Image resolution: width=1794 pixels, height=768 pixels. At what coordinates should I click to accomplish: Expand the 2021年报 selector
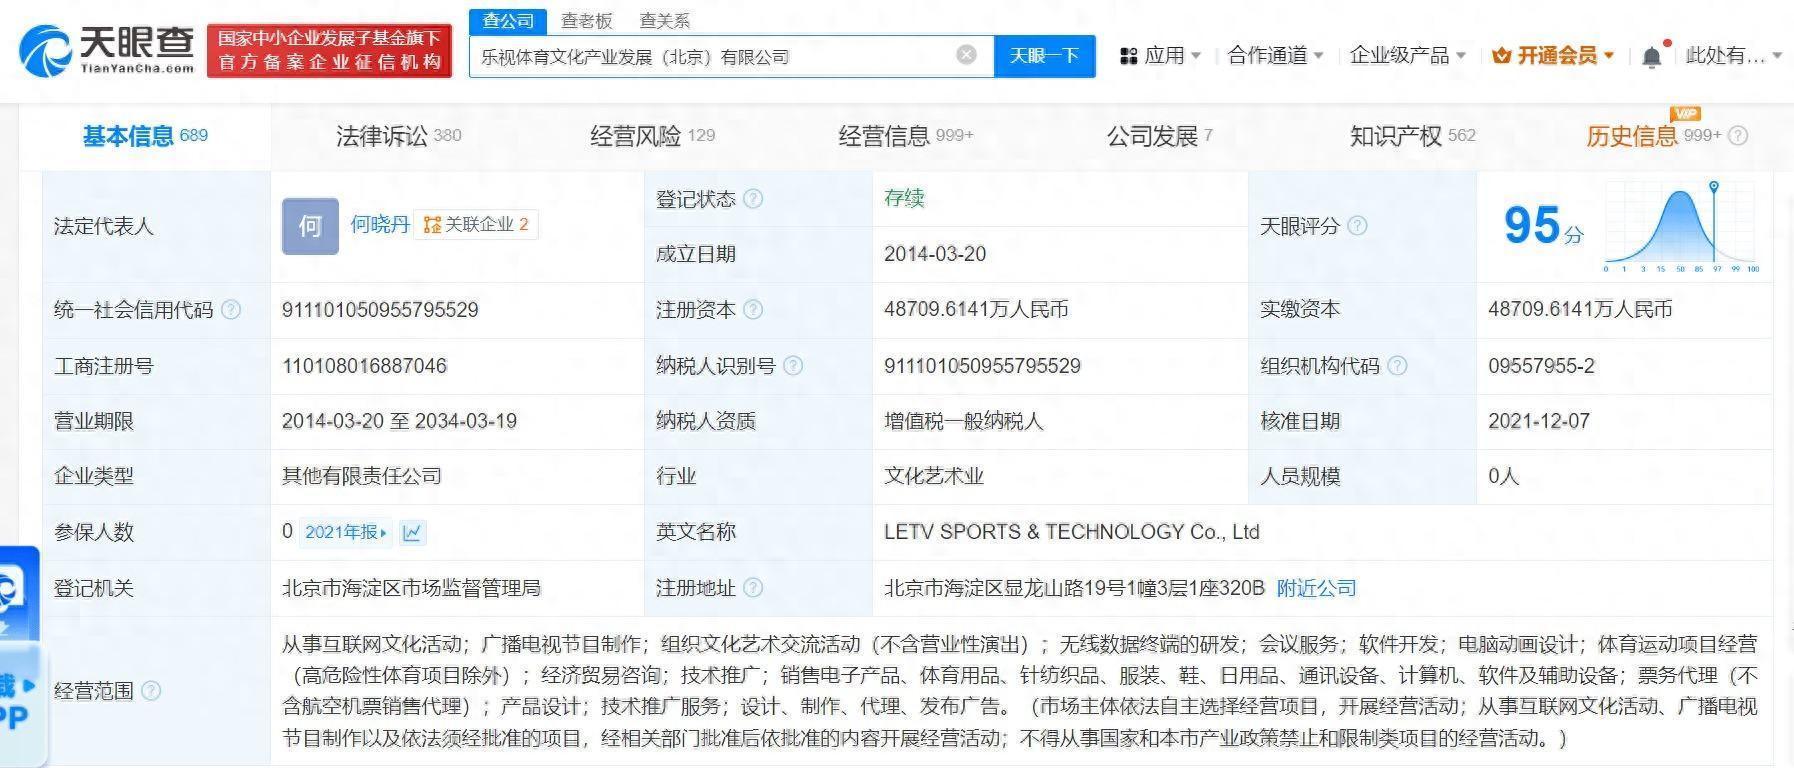pos(346,532)
